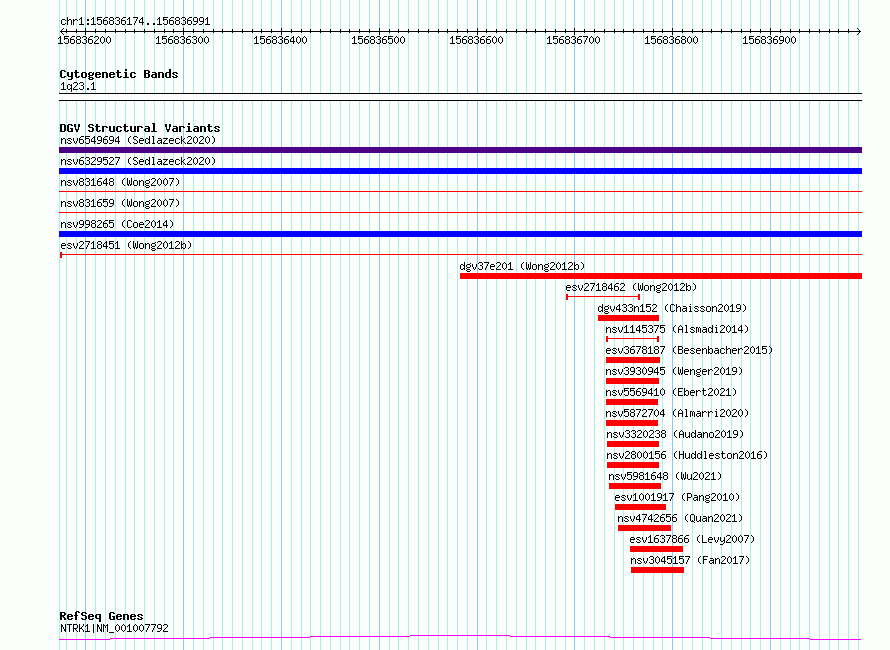Click the esv2718462 (Wong2012b) label
This screenshot has width=890, height=650.
(631, 287)
